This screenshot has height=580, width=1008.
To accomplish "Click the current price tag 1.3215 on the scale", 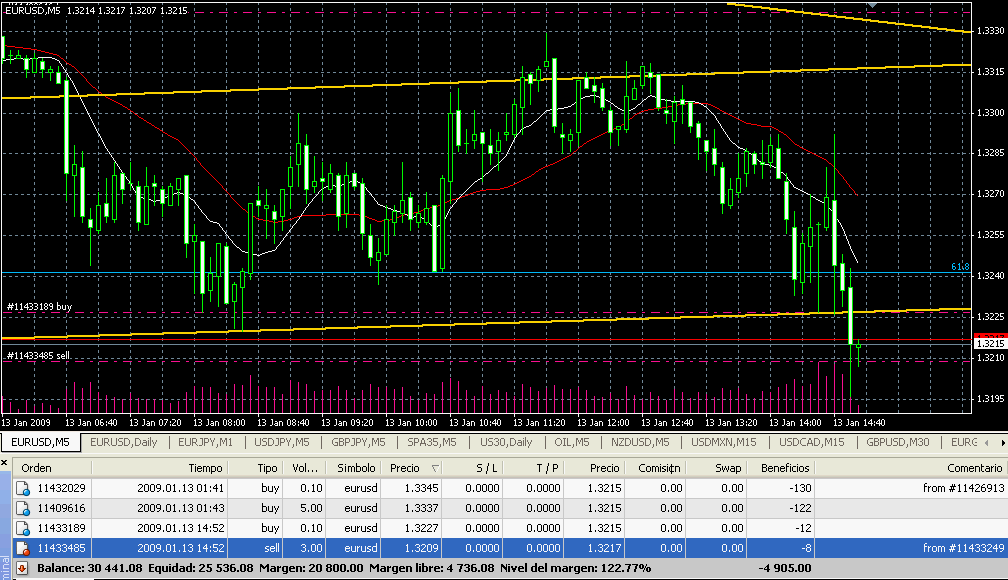I will pos(991,344).
